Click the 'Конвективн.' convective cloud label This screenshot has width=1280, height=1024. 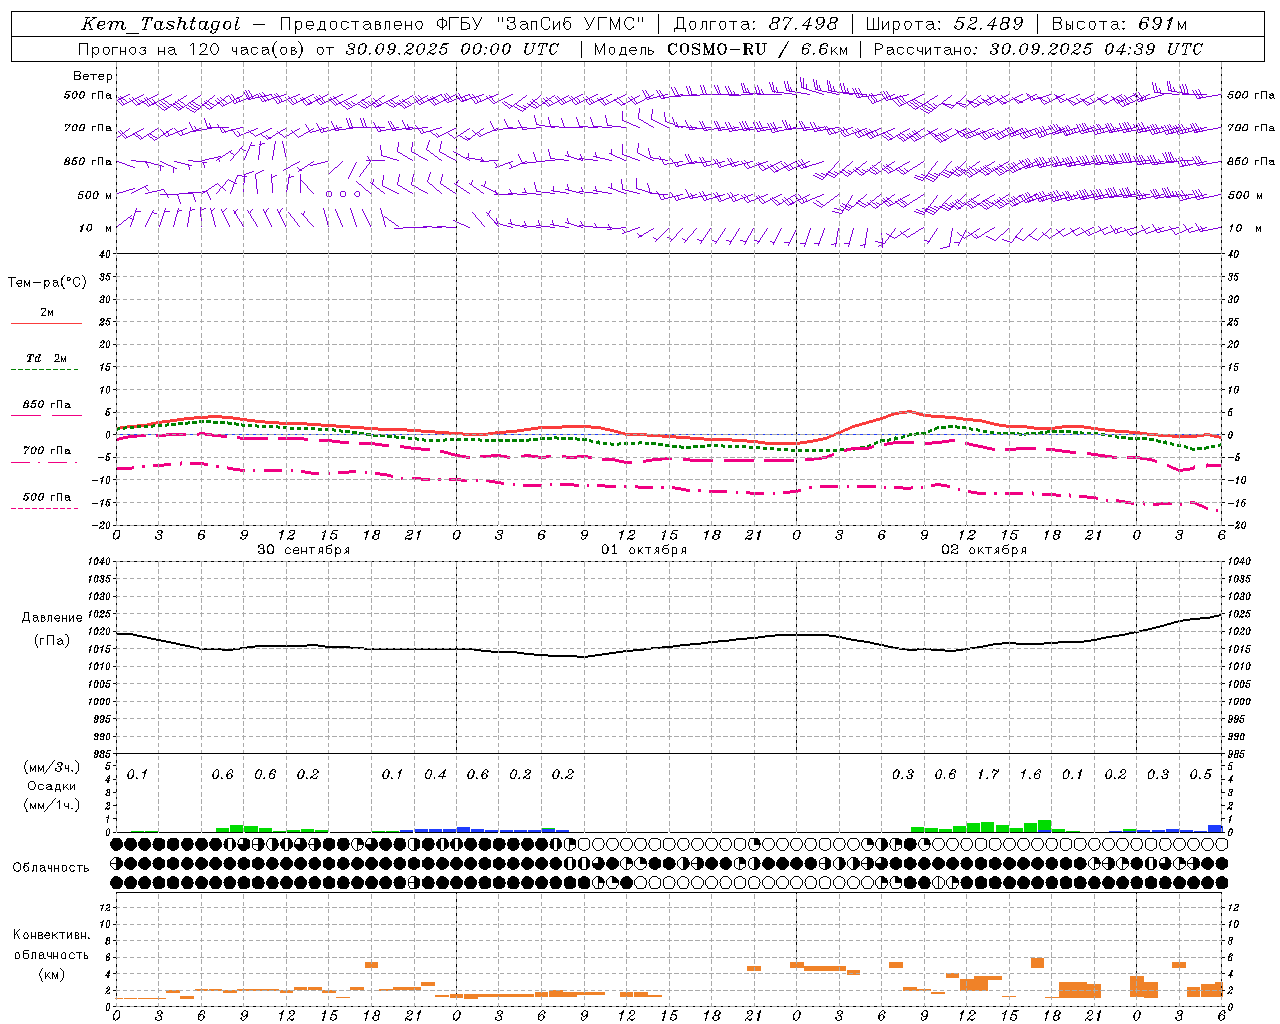coord(51,935)
